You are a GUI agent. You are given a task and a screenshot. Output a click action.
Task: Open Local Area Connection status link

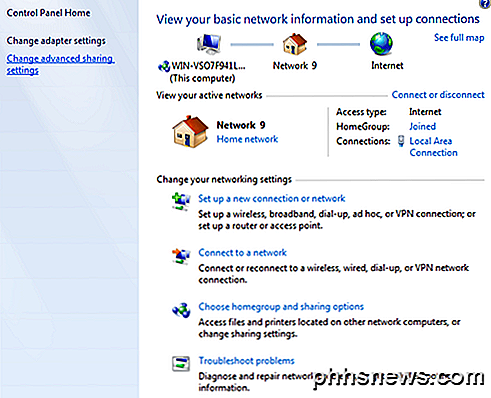tap(433, 147)
